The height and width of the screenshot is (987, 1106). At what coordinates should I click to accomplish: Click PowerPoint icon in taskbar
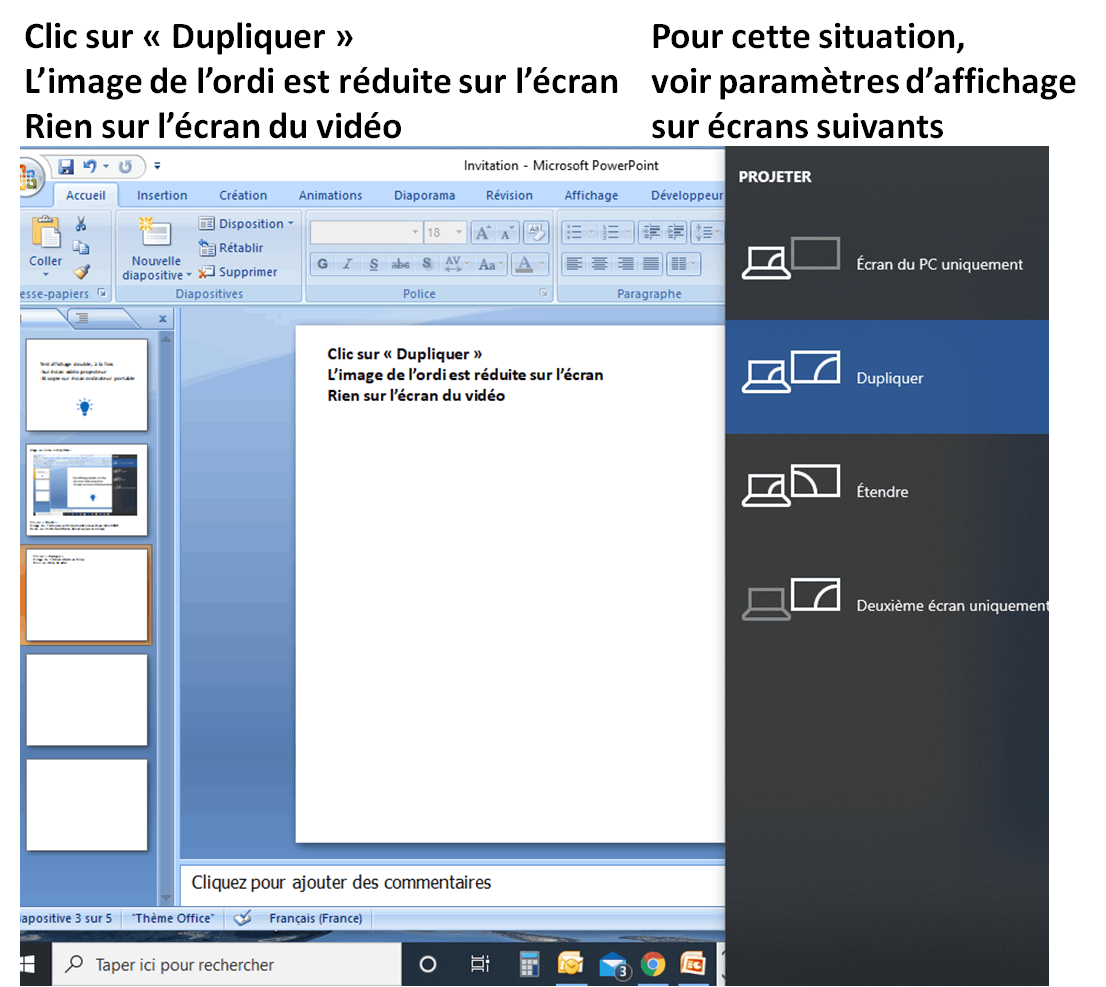(x=693, y=964)
